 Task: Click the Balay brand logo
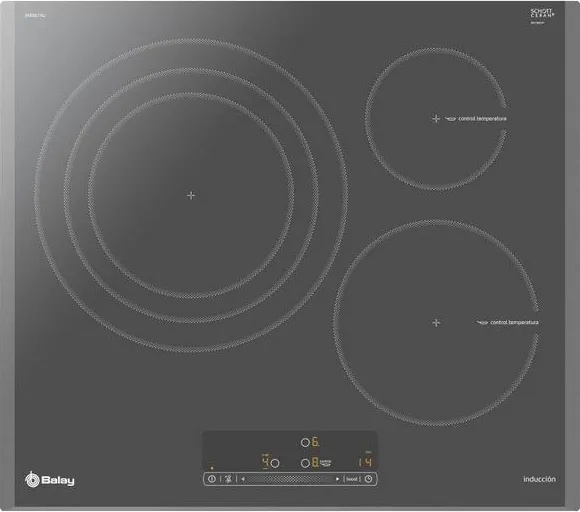[50, 480]
